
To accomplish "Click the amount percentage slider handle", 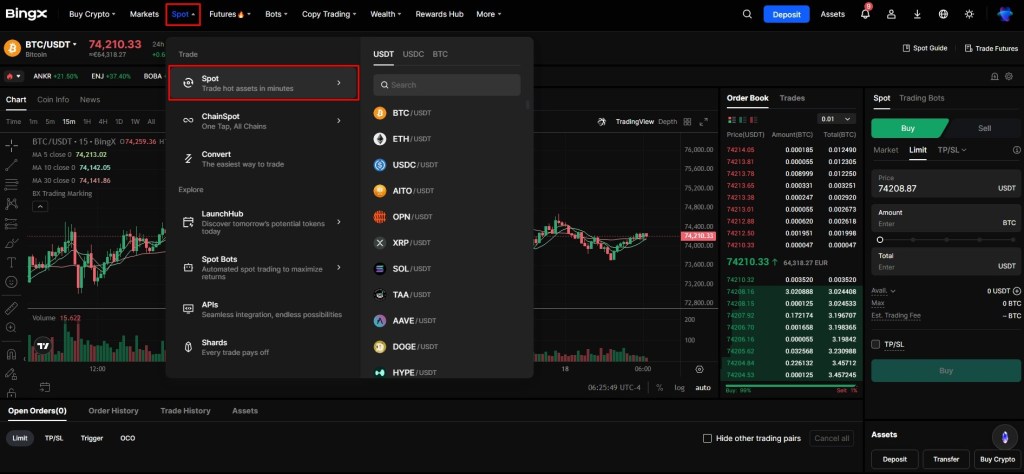I will tap(880, 240).
